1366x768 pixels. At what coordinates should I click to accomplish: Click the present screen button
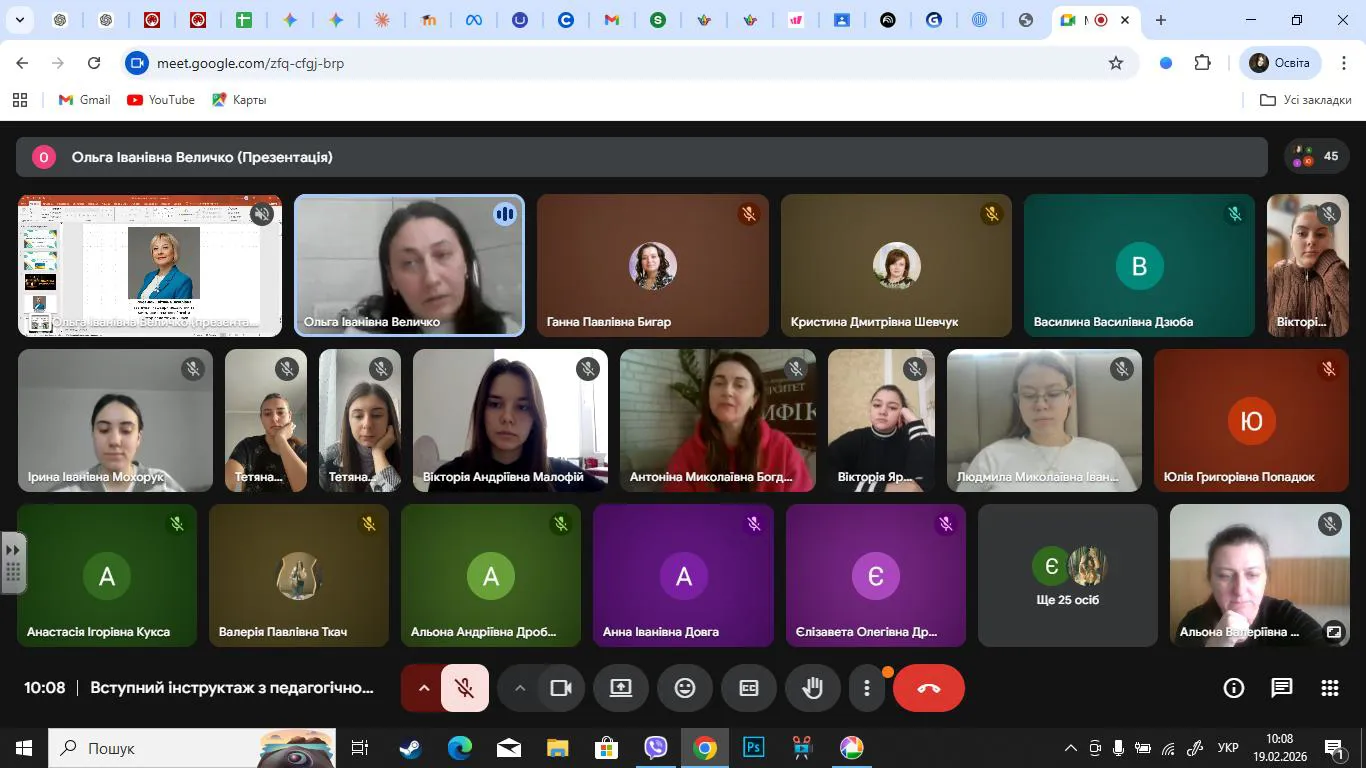[x=620, y=688]
